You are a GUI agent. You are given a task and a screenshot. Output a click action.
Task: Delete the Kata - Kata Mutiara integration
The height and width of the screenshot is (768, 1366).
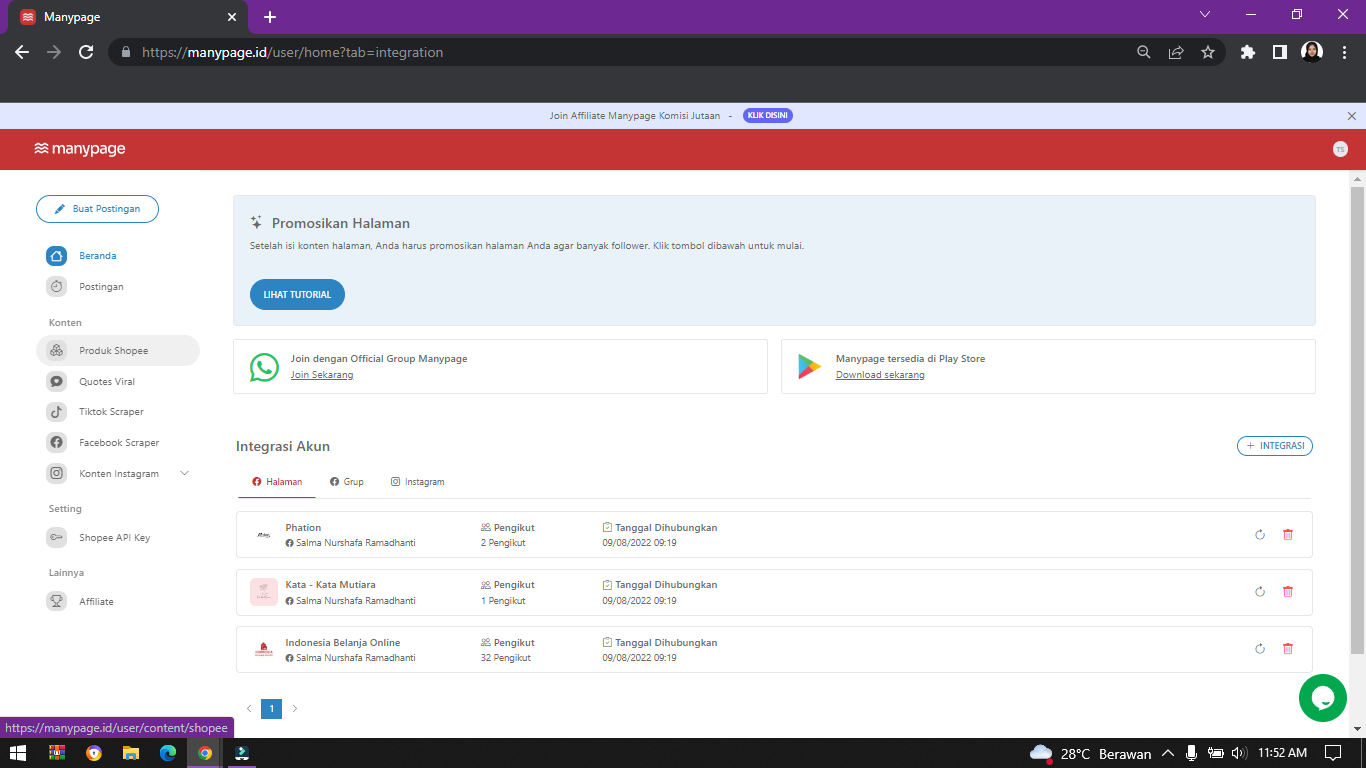[x=1288, y=592]
